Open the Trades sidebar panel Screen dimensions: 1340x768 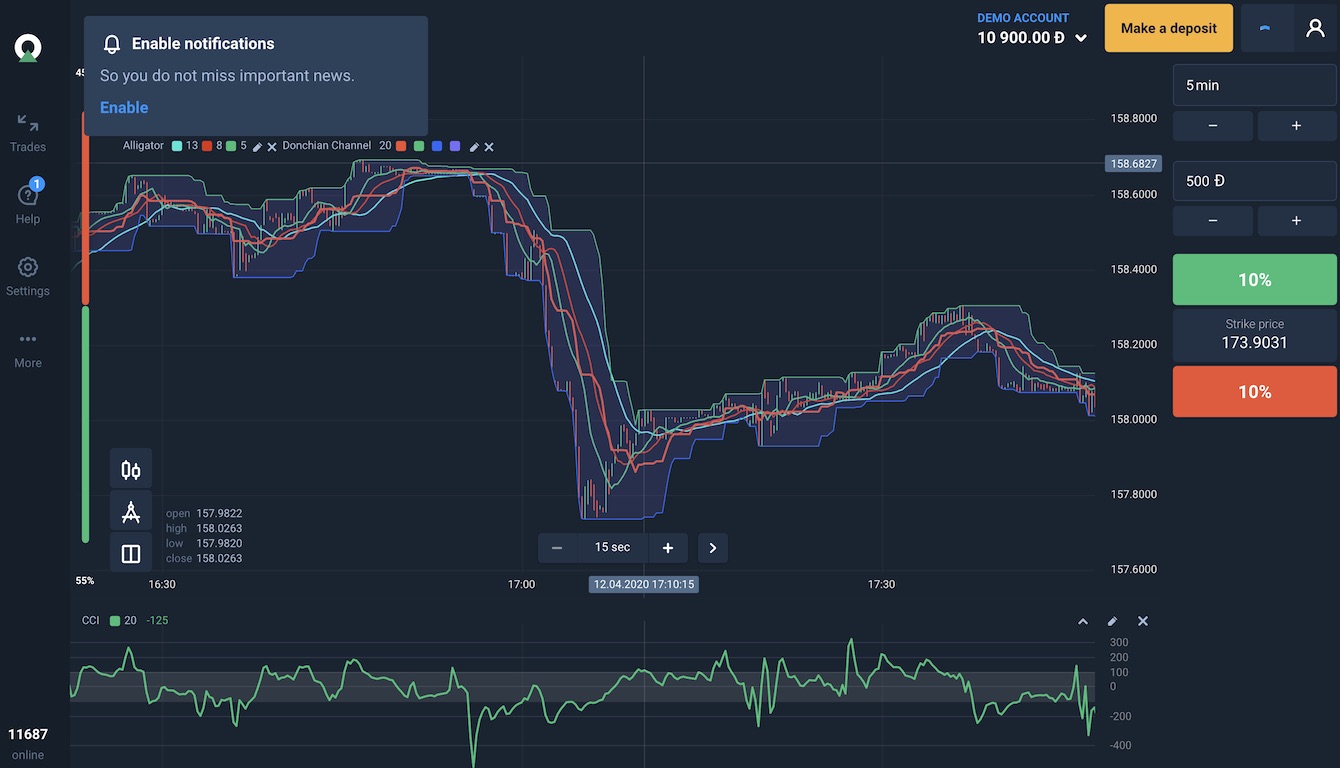click(28, 133)
